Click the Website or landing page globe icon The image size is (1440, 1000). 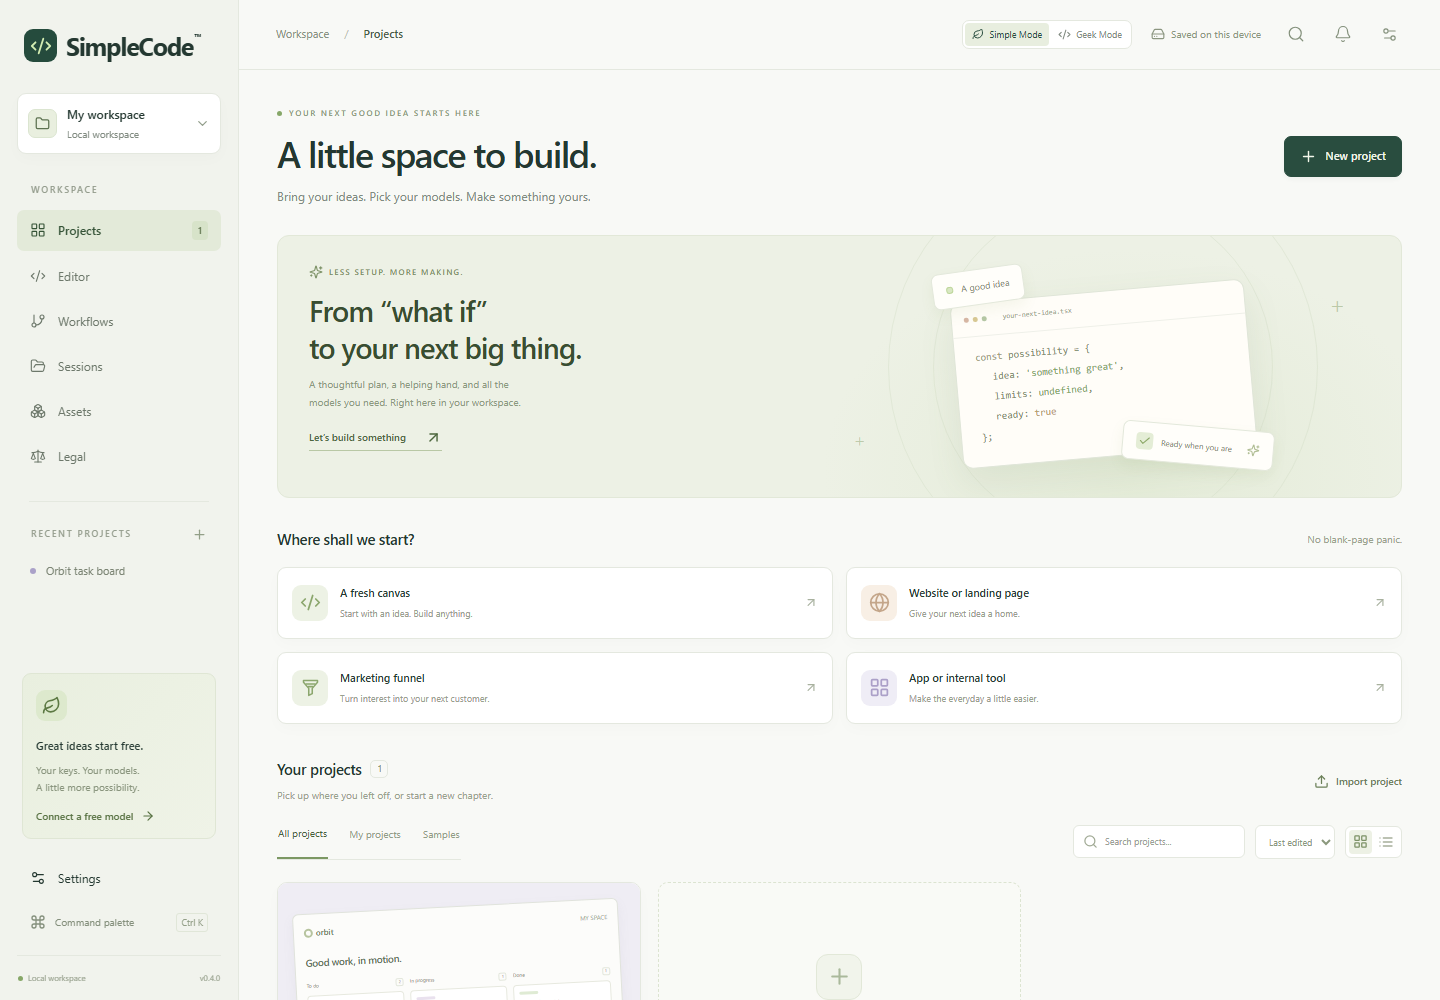(x=879, y=603)
